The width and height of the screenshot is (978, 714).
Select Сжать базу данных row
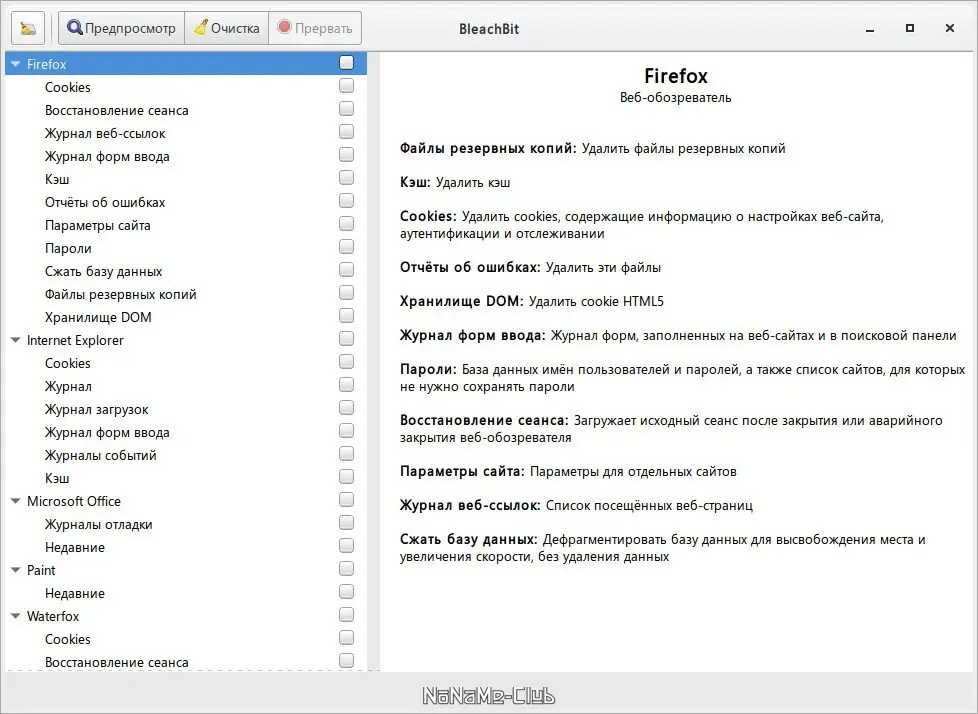tap(186, 271)
